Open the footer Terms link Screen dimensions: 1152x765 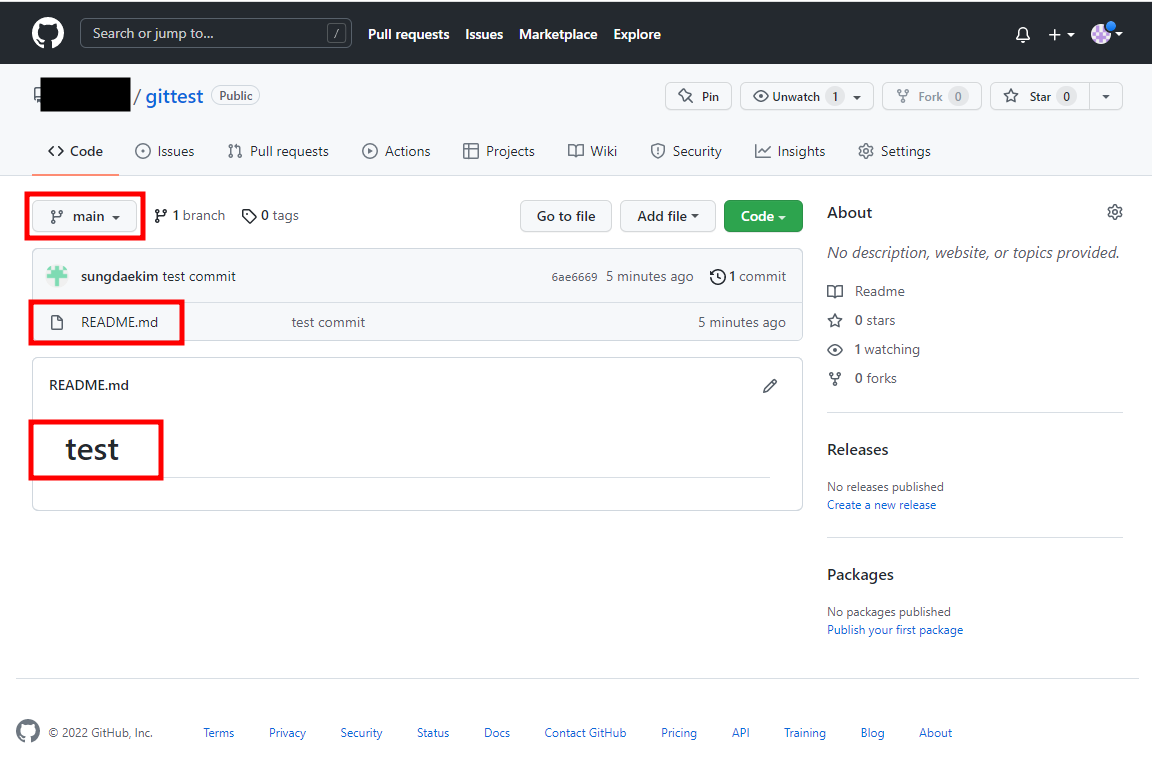(219, 733)
